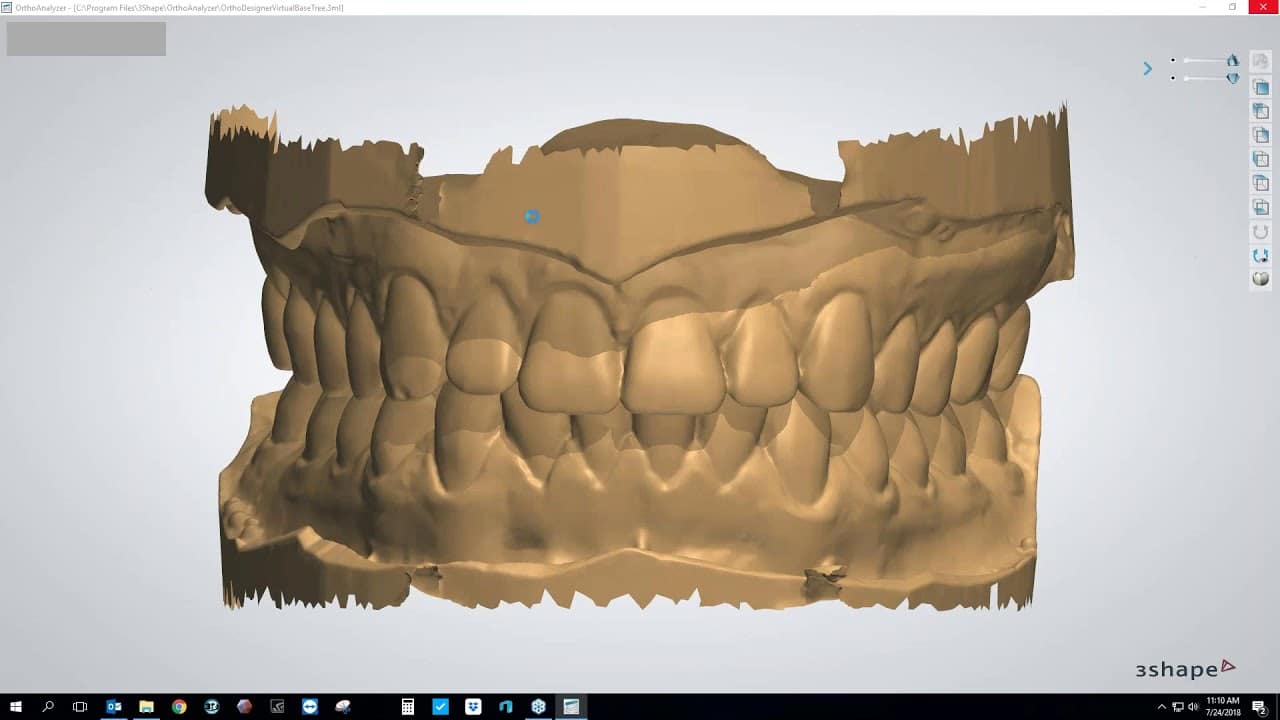Image resolution: width=1280 pixels, height=720 pixels.
Task: Open Windows taskbar search
Action: click(x=48, y=707)
